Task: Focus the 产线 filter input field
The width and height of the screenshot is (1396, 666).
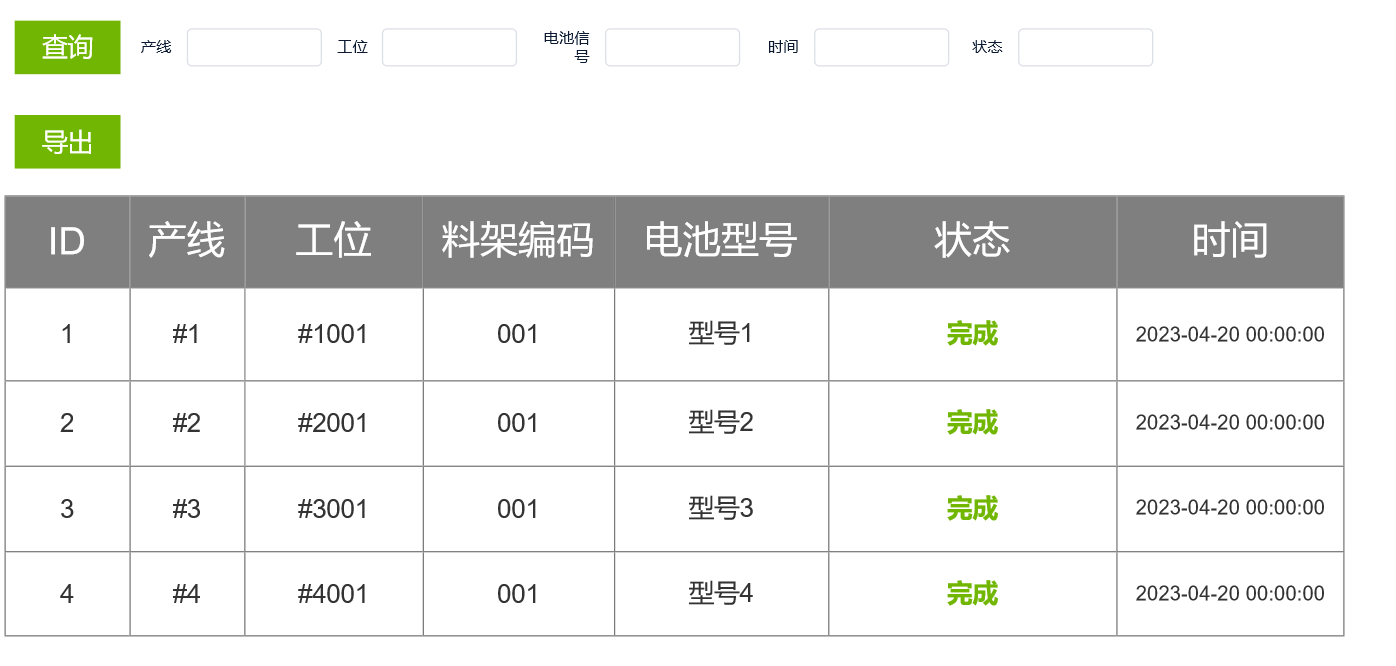Action: tap(254, 47)
